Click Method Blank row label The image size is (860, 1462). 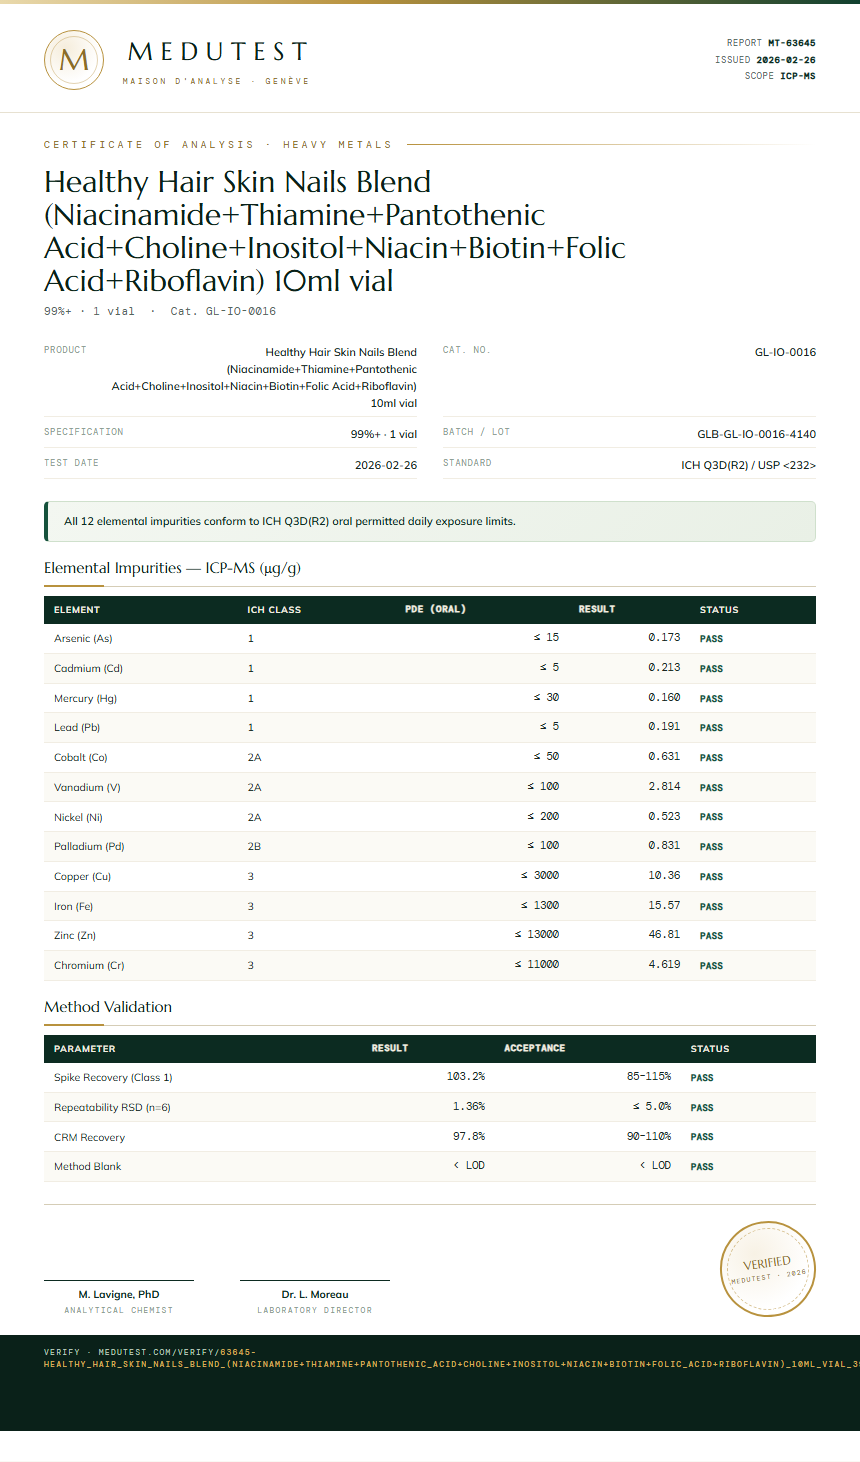87,1166
